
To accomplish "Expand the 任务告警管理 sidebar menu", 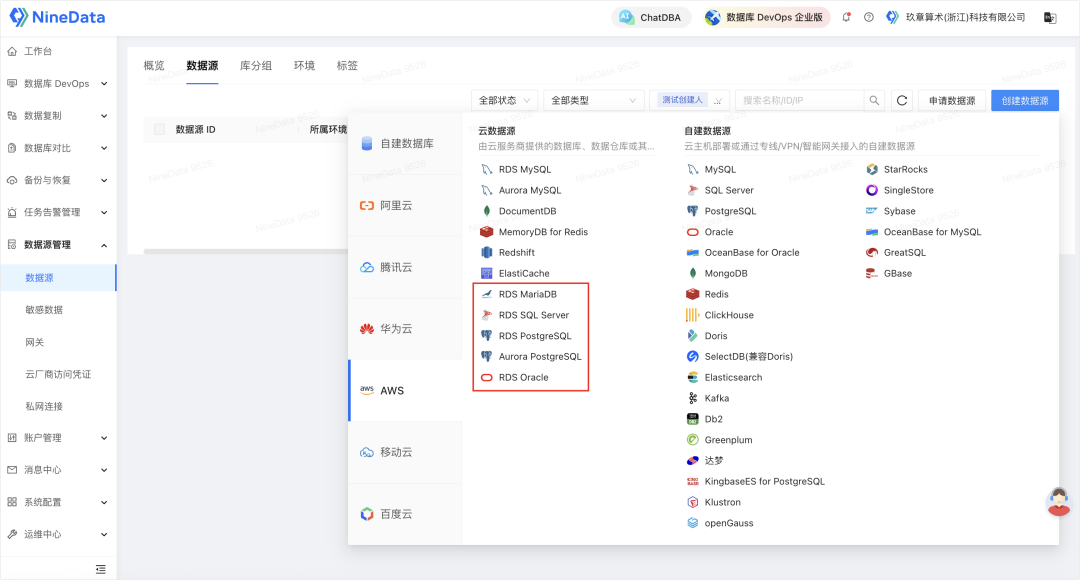I will click(x=58, y=212).
